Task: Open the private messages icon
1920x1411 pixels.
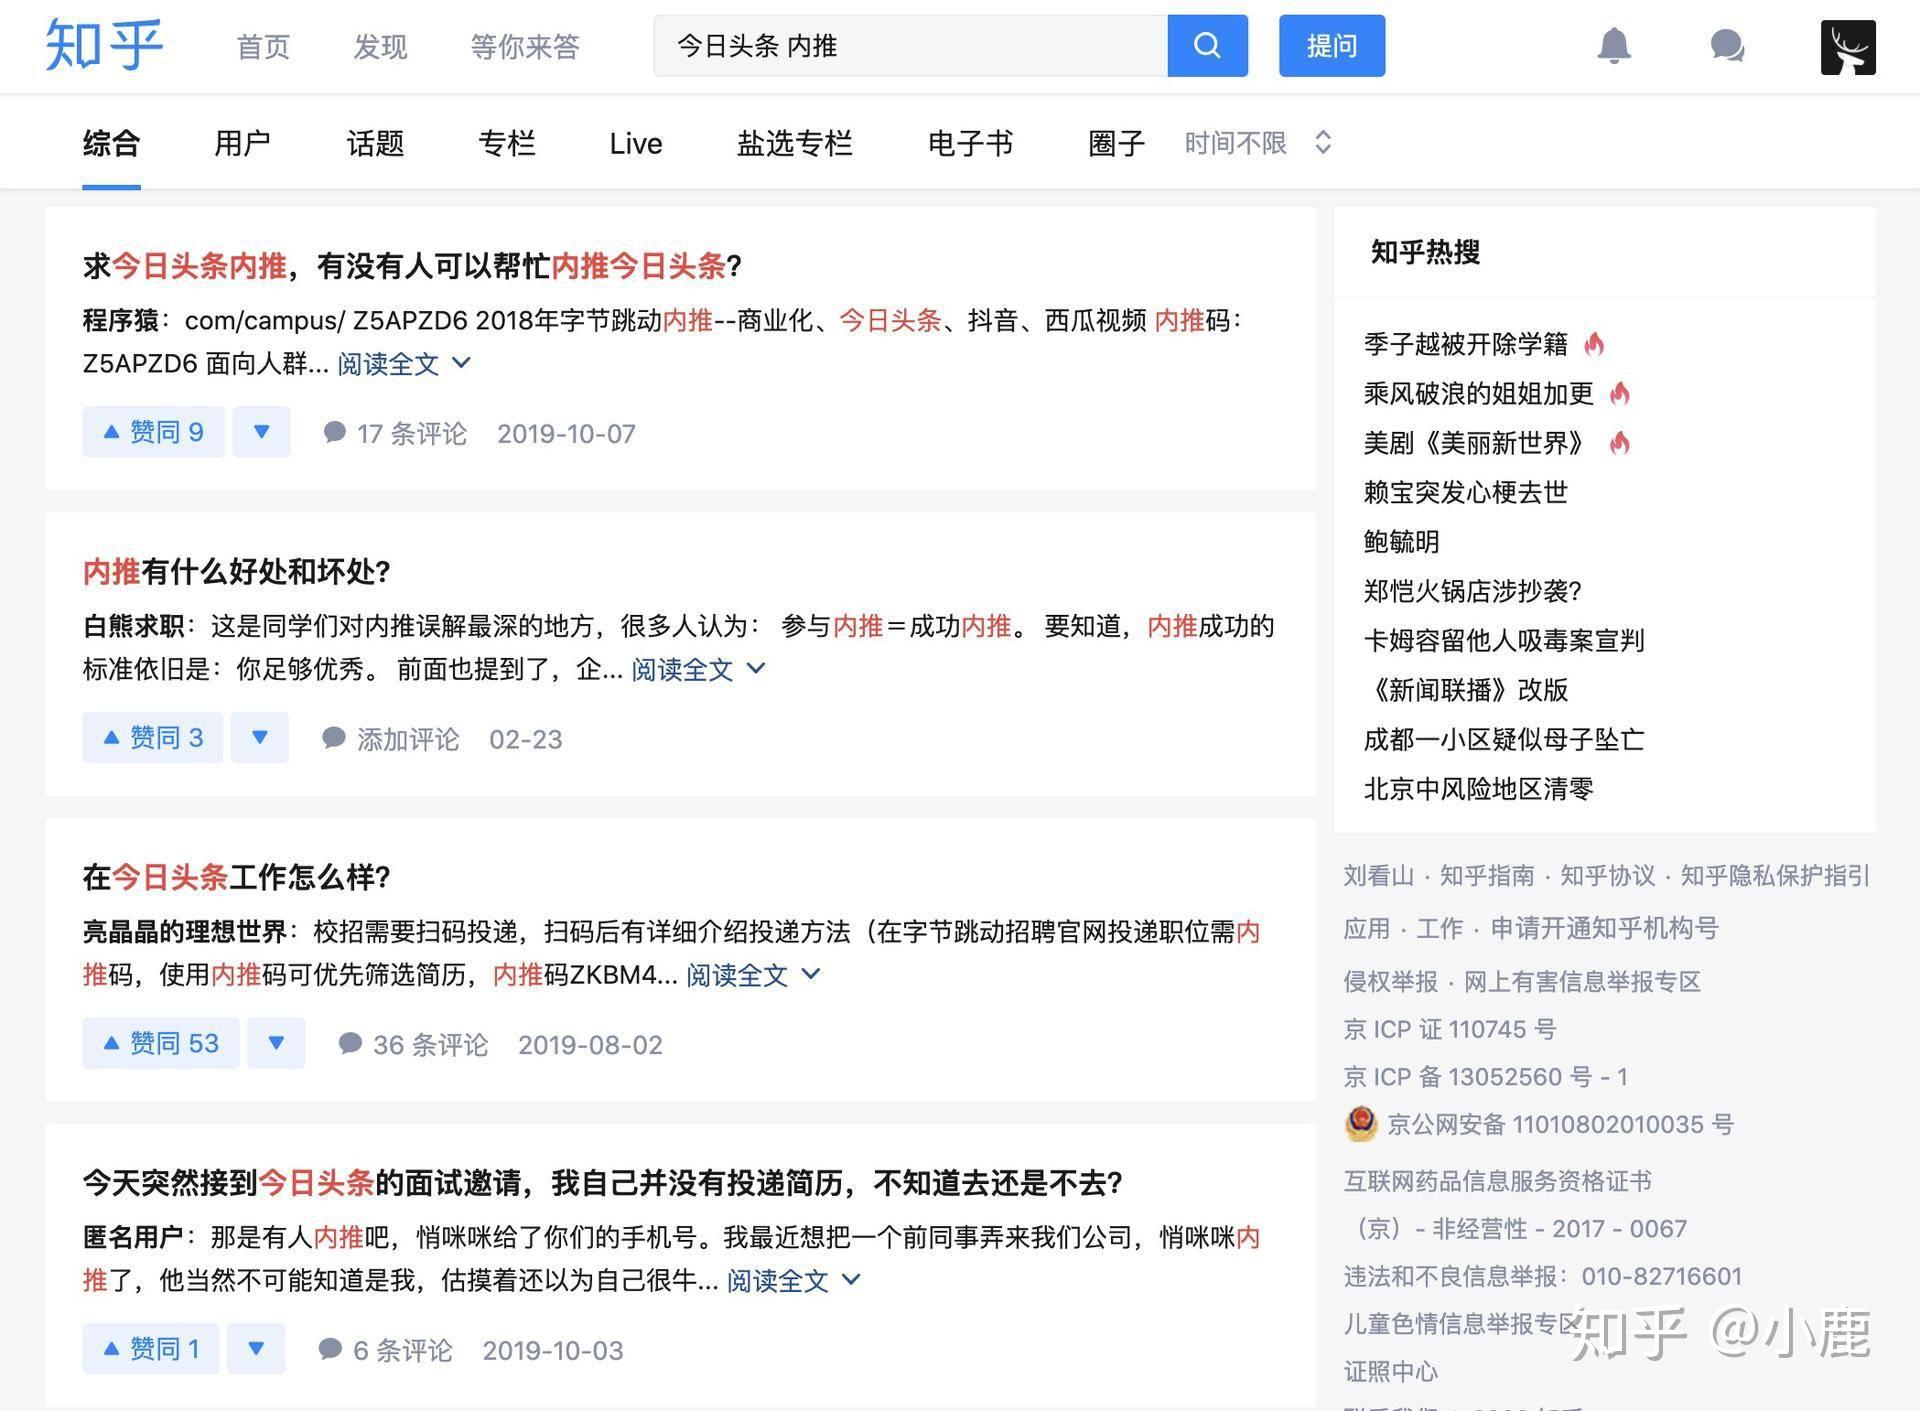Action: (1727, 46)
